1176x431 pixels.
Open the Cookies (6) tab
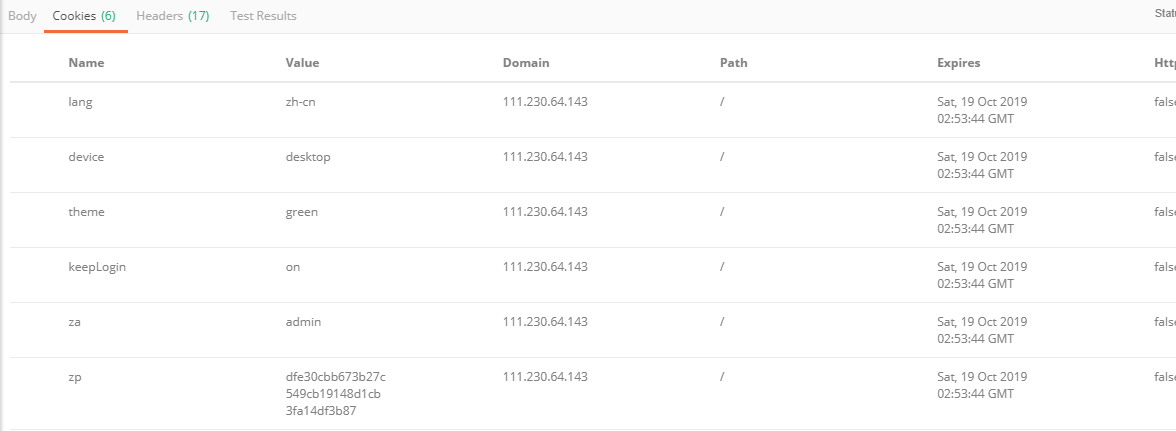pyautogui.click(x=84, y=16)
